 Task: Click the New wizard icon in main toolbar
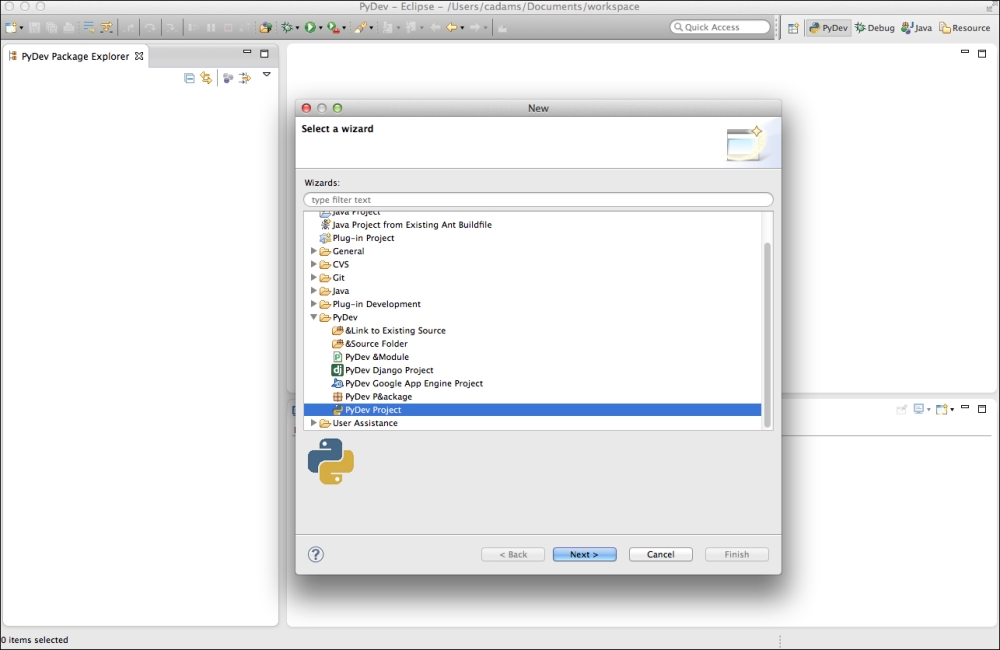[x=11, y=27]
